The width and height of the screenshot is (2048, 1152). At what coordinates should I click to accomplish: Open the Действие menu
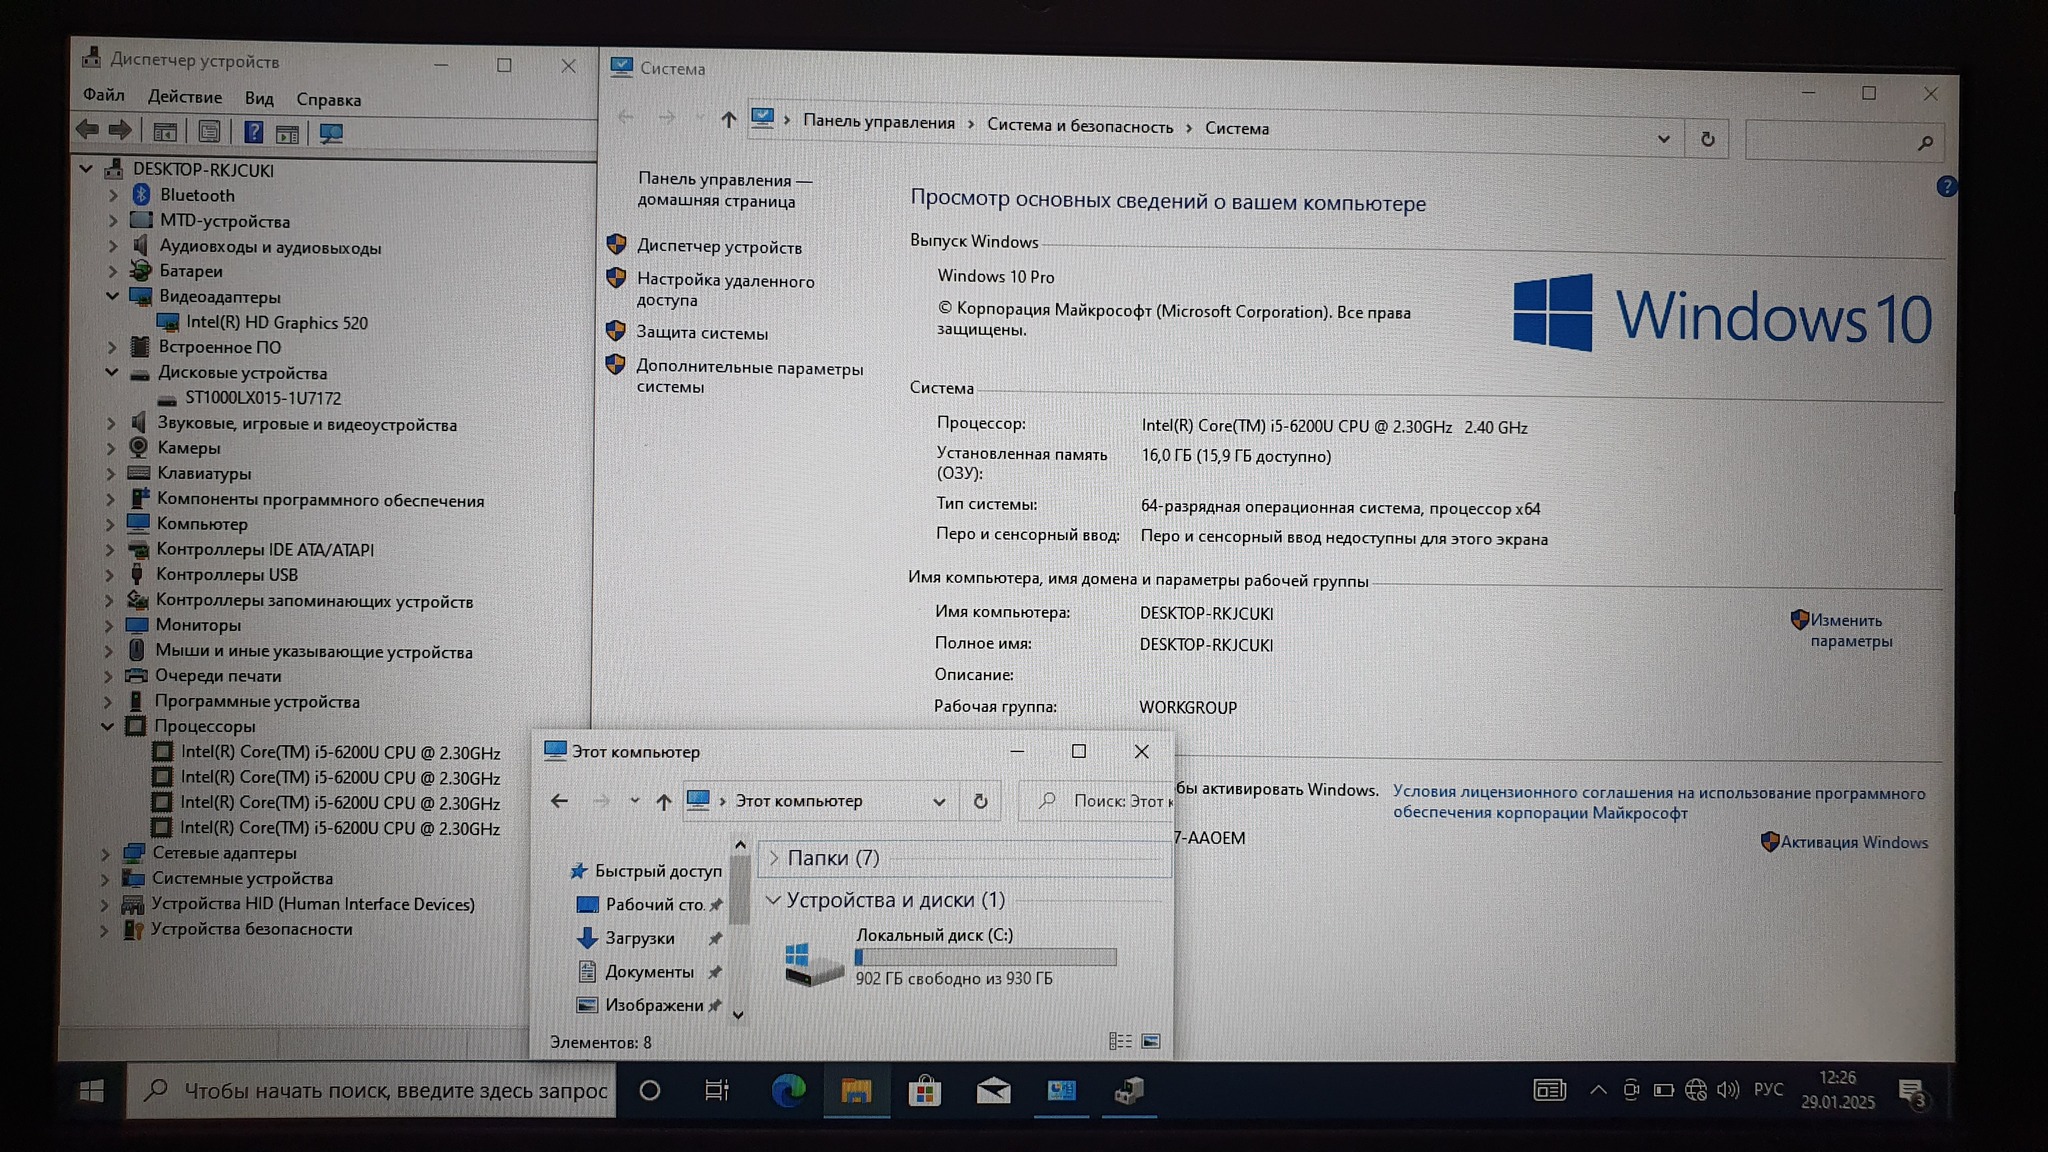pos(185,97)
